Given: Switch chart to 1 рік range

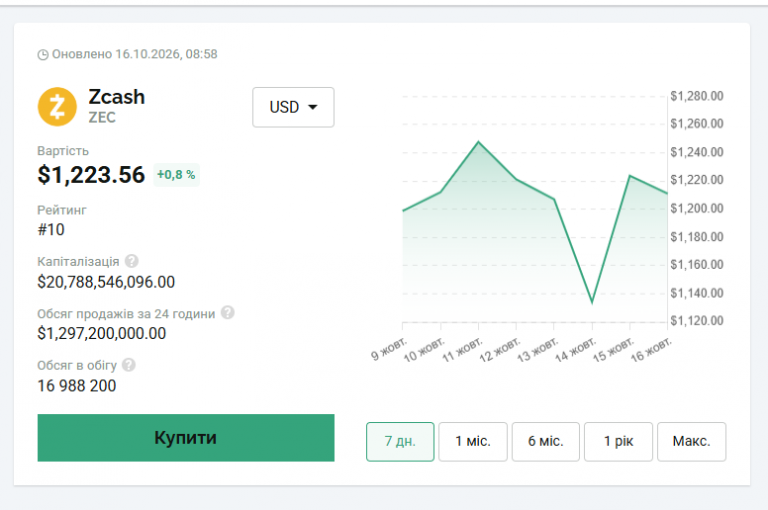Looking at the screenshot, I should click(618, 441).
